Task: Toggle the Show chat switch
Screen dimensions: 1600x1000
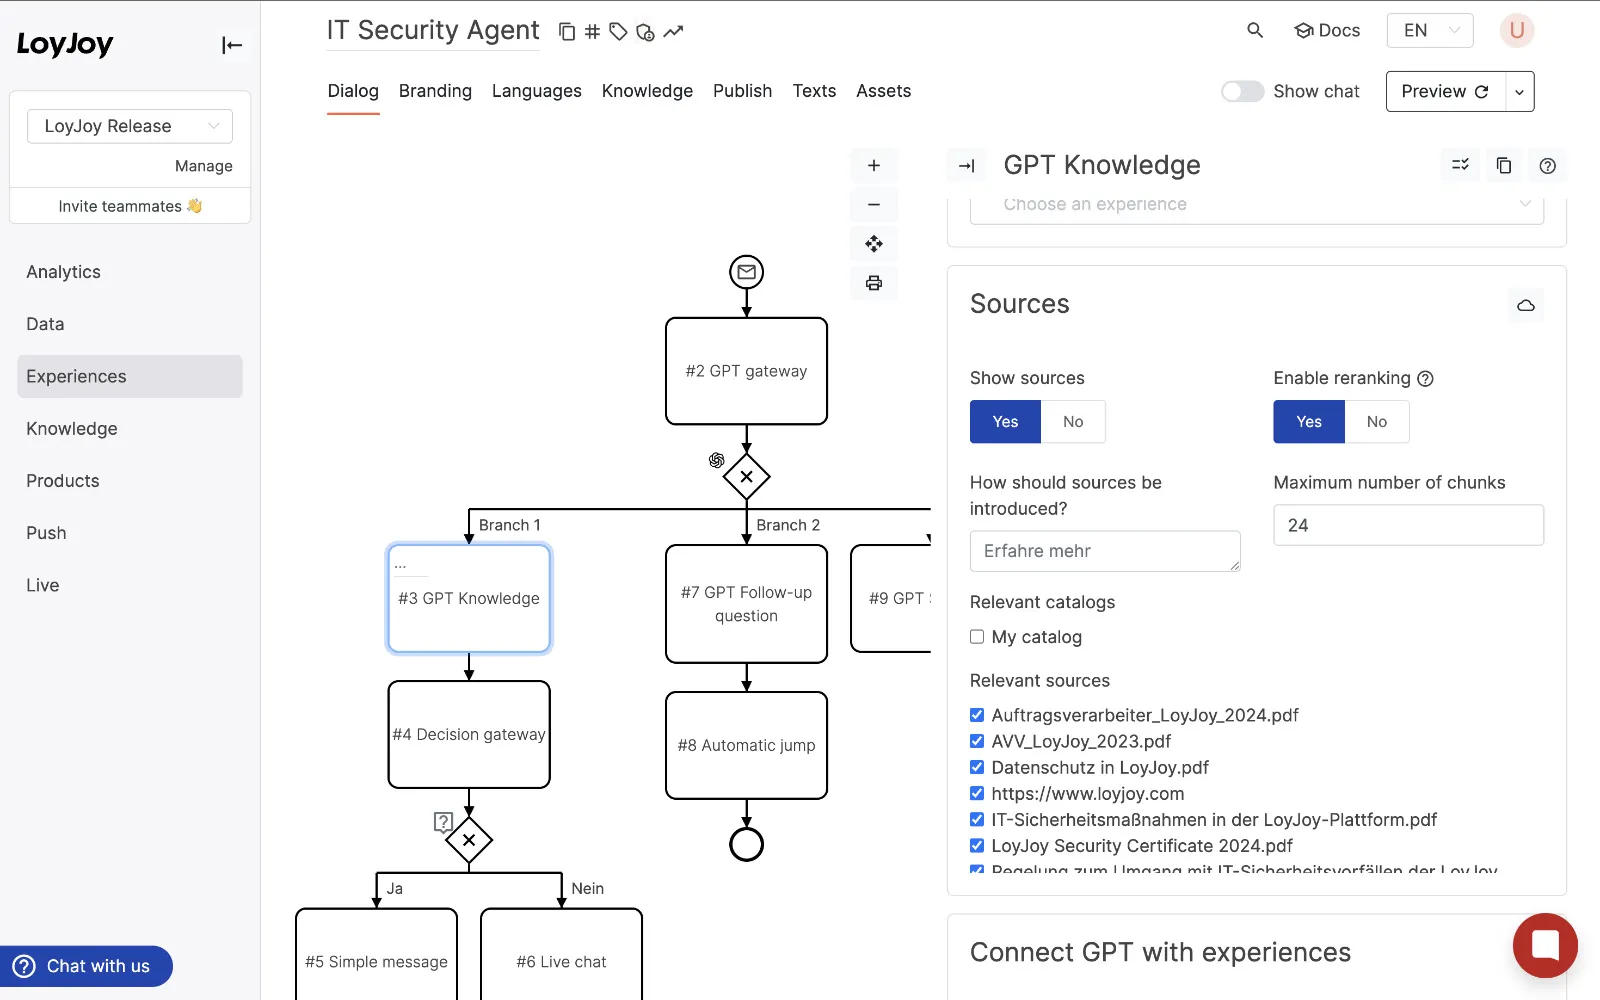Action: 1242,92
